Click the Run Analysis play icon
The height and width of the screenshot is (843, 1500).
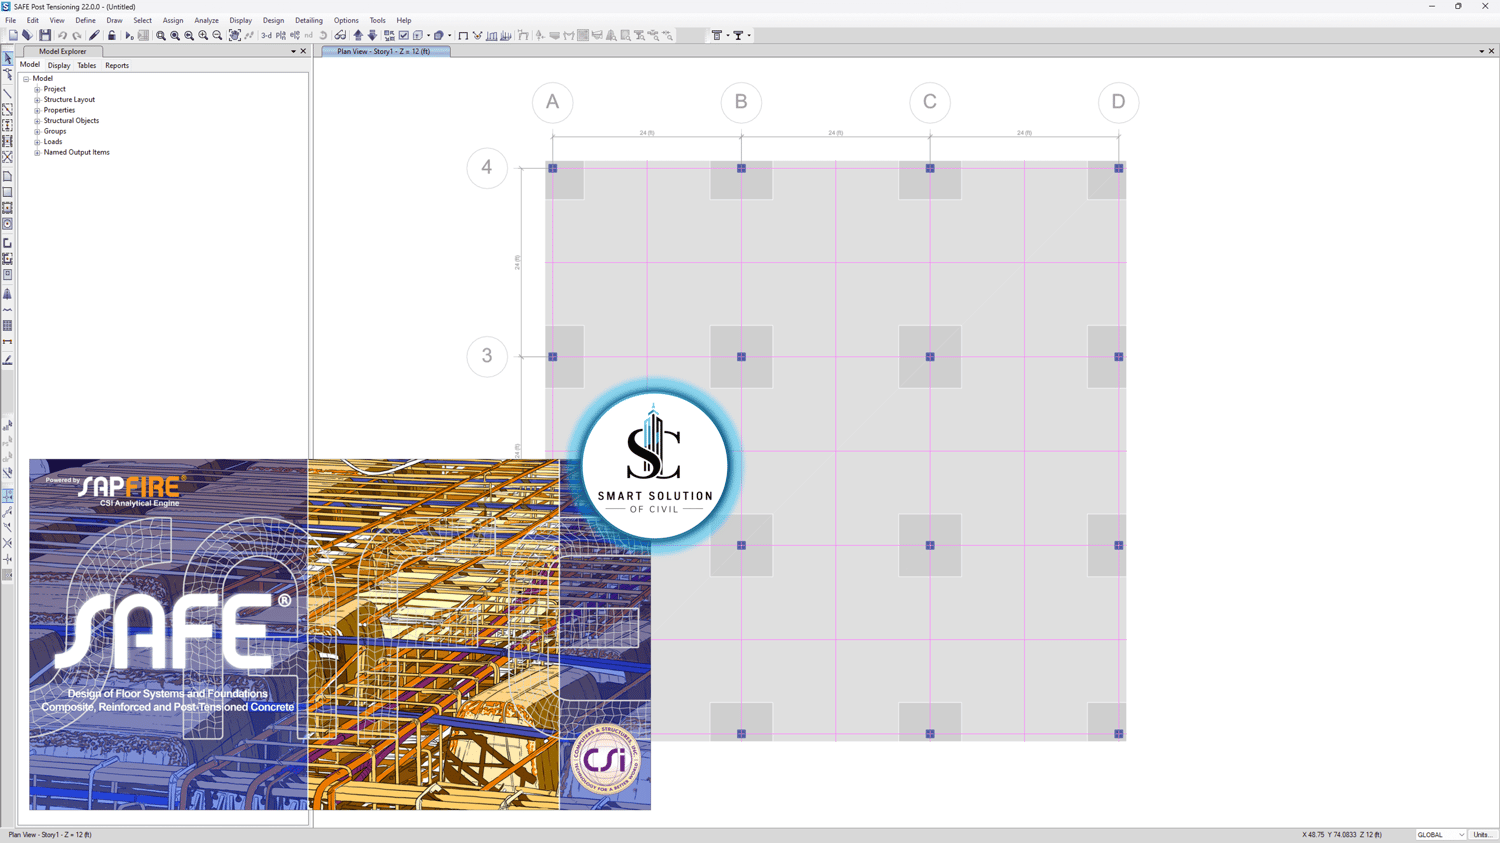129,35
